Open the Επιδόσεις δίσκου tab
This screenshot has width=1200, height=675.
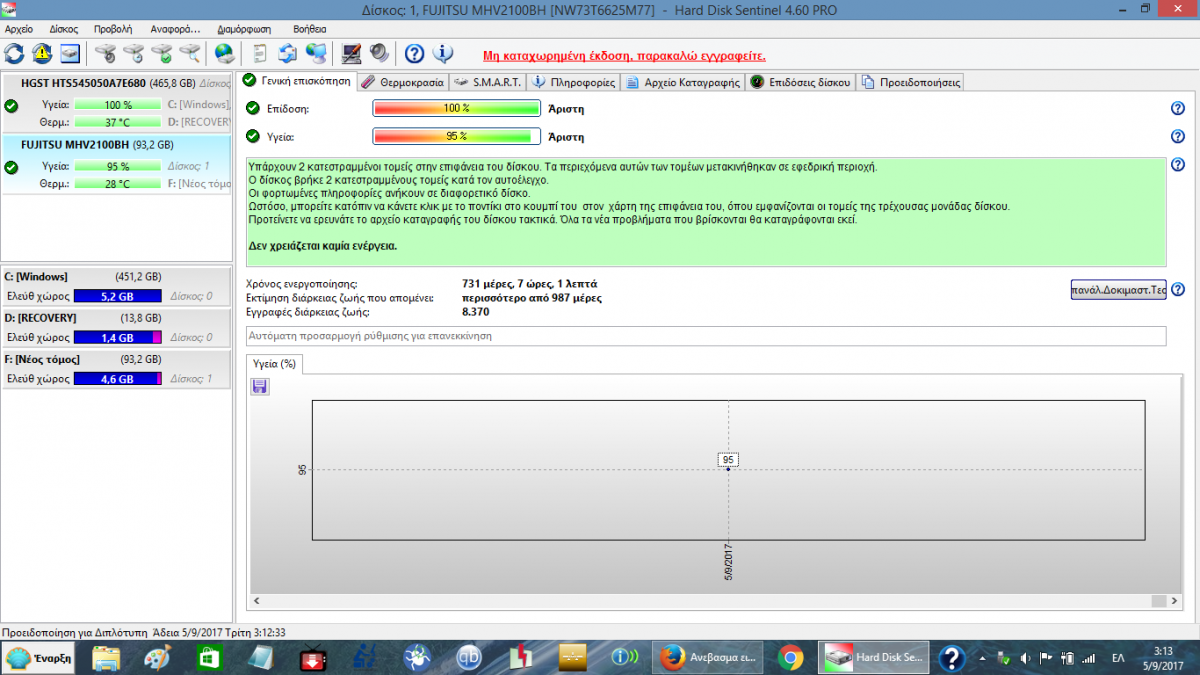coord(801,82)
